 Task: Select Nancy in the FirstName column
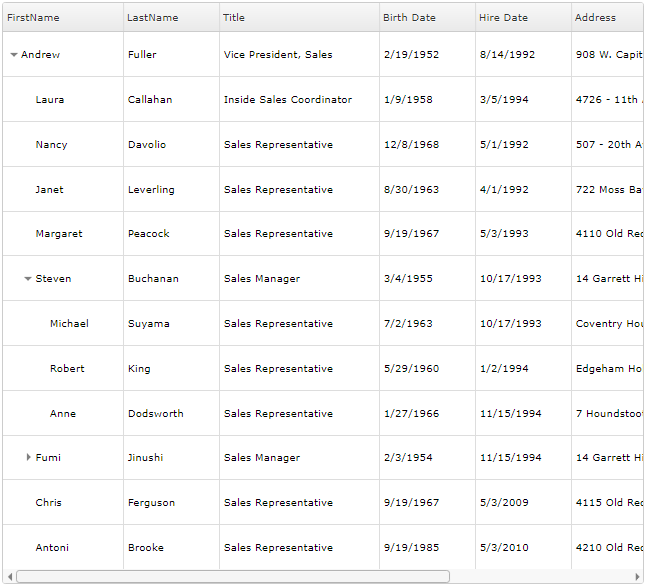tap(51, 145)
